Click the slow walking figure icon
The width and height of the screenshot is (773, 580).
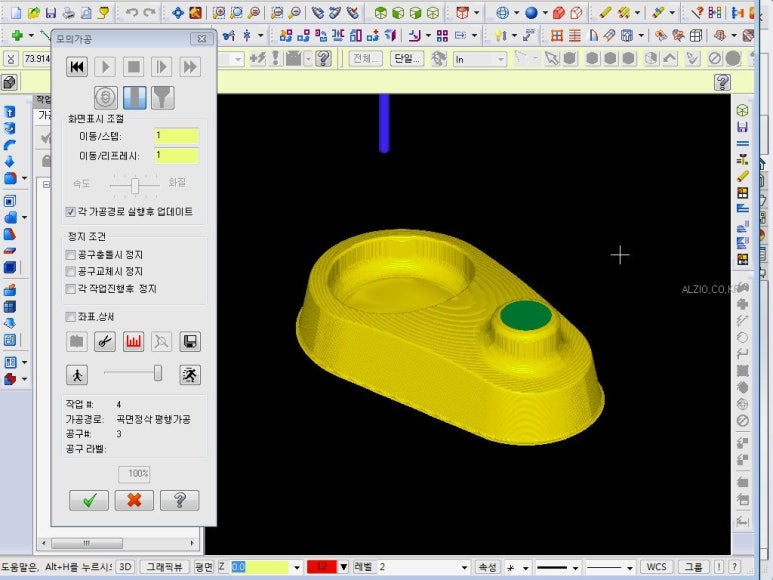pyautogui.click(x=77, y=375)
